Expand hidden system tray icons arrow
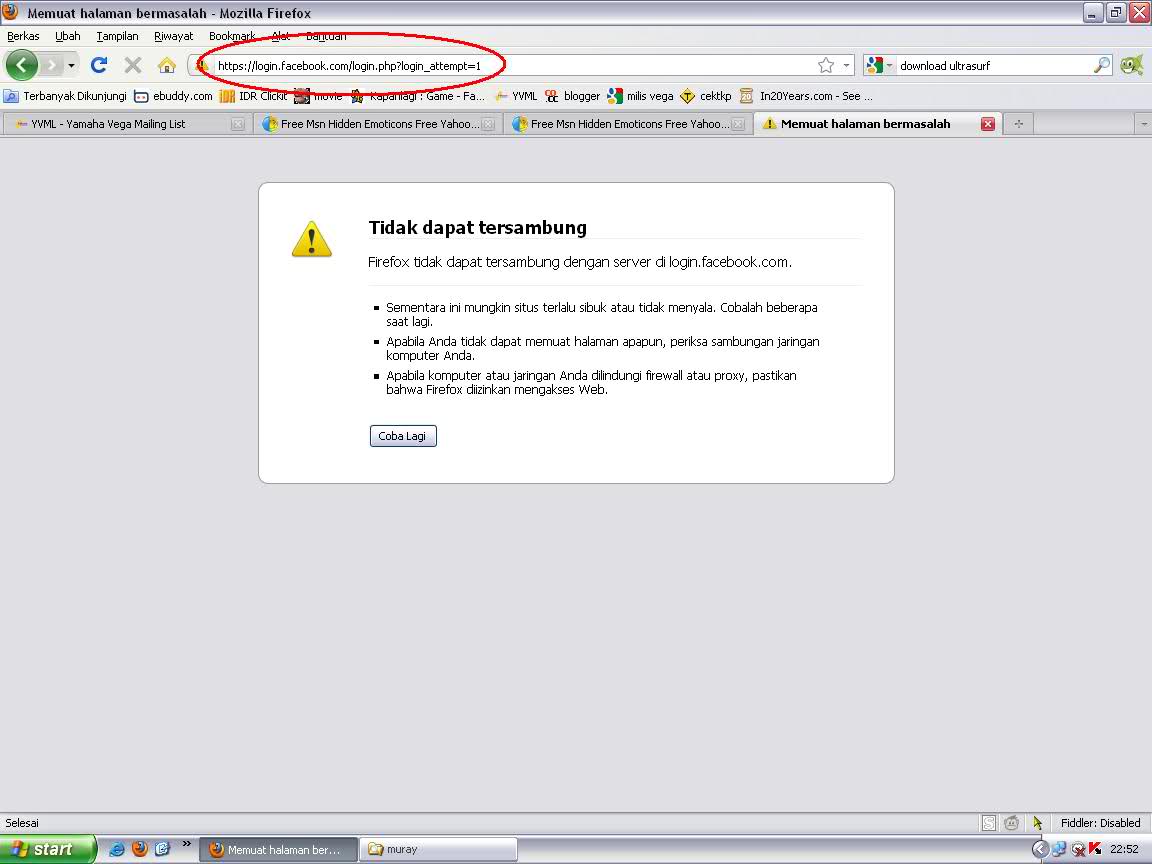The image size is (1152, 864). 1040,849
